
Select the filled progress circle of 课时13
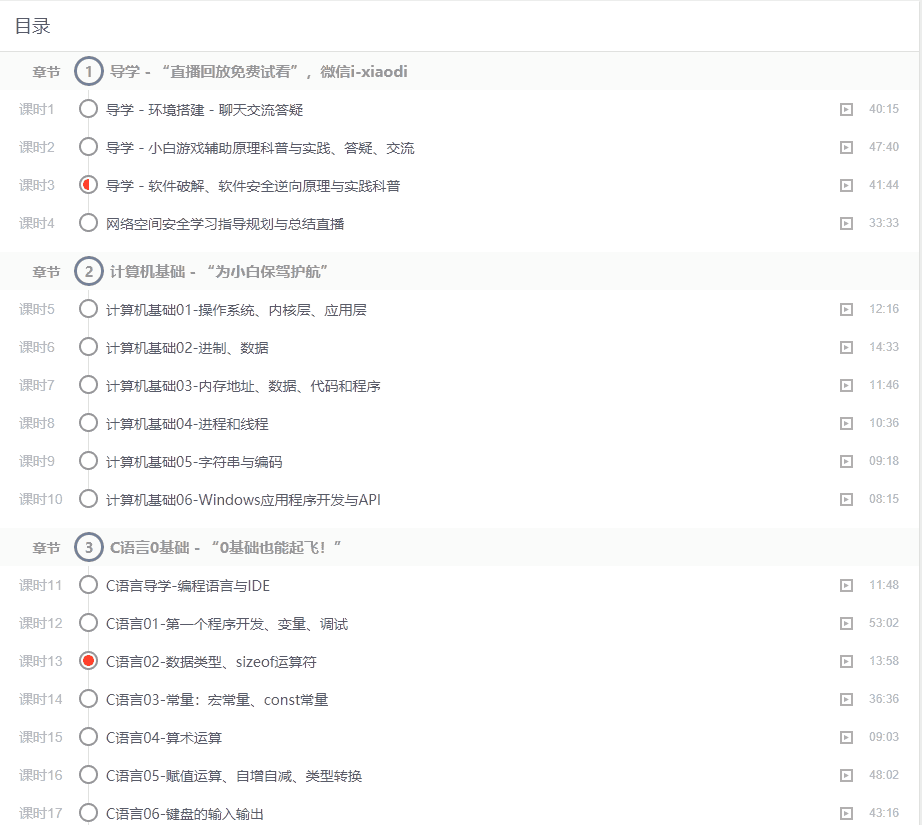(87, 660)
